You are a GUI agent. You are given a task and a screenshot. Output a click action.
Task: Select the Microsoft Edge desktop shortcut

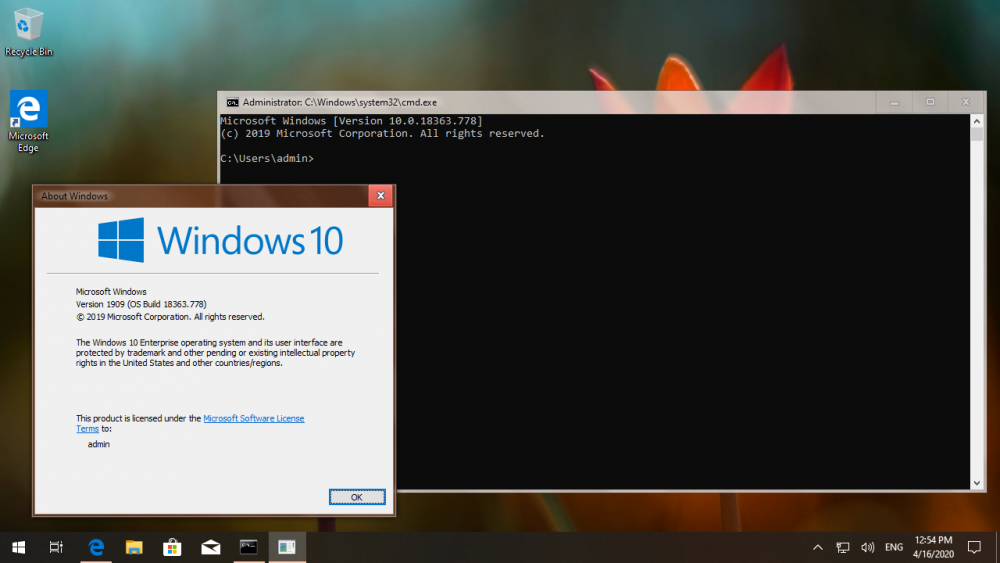pyautogui.click(x=28, y=118)
